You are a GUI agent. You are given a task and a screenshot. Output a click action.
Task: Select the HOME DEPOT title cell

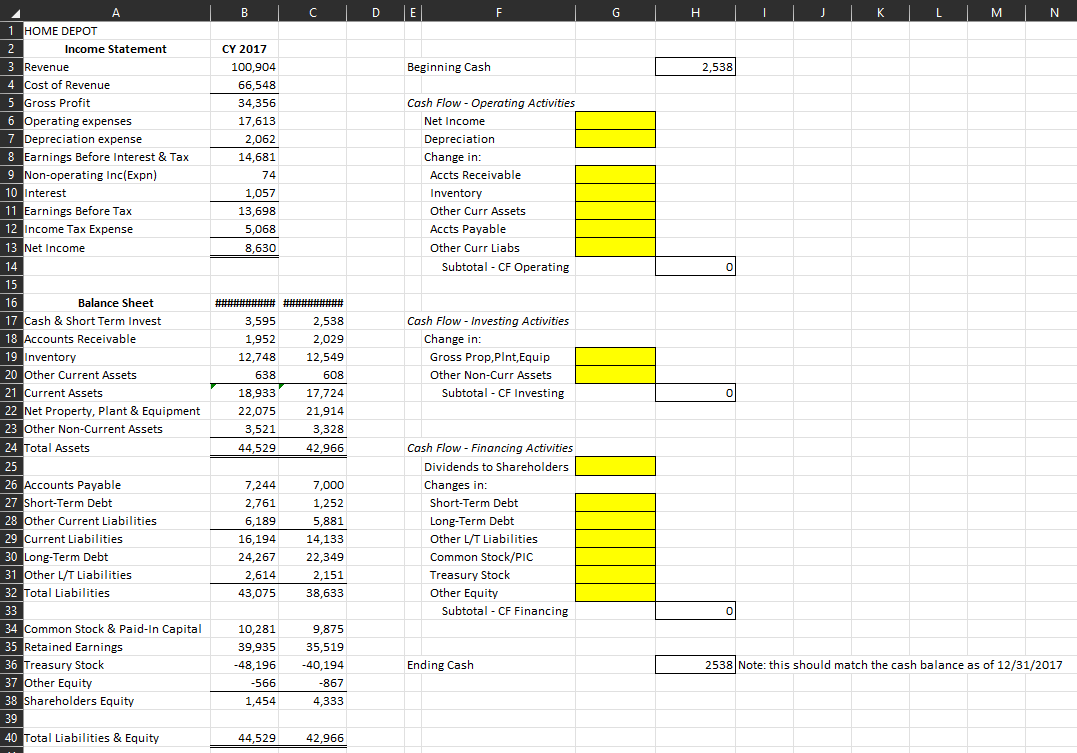click(x=117, y=31)
